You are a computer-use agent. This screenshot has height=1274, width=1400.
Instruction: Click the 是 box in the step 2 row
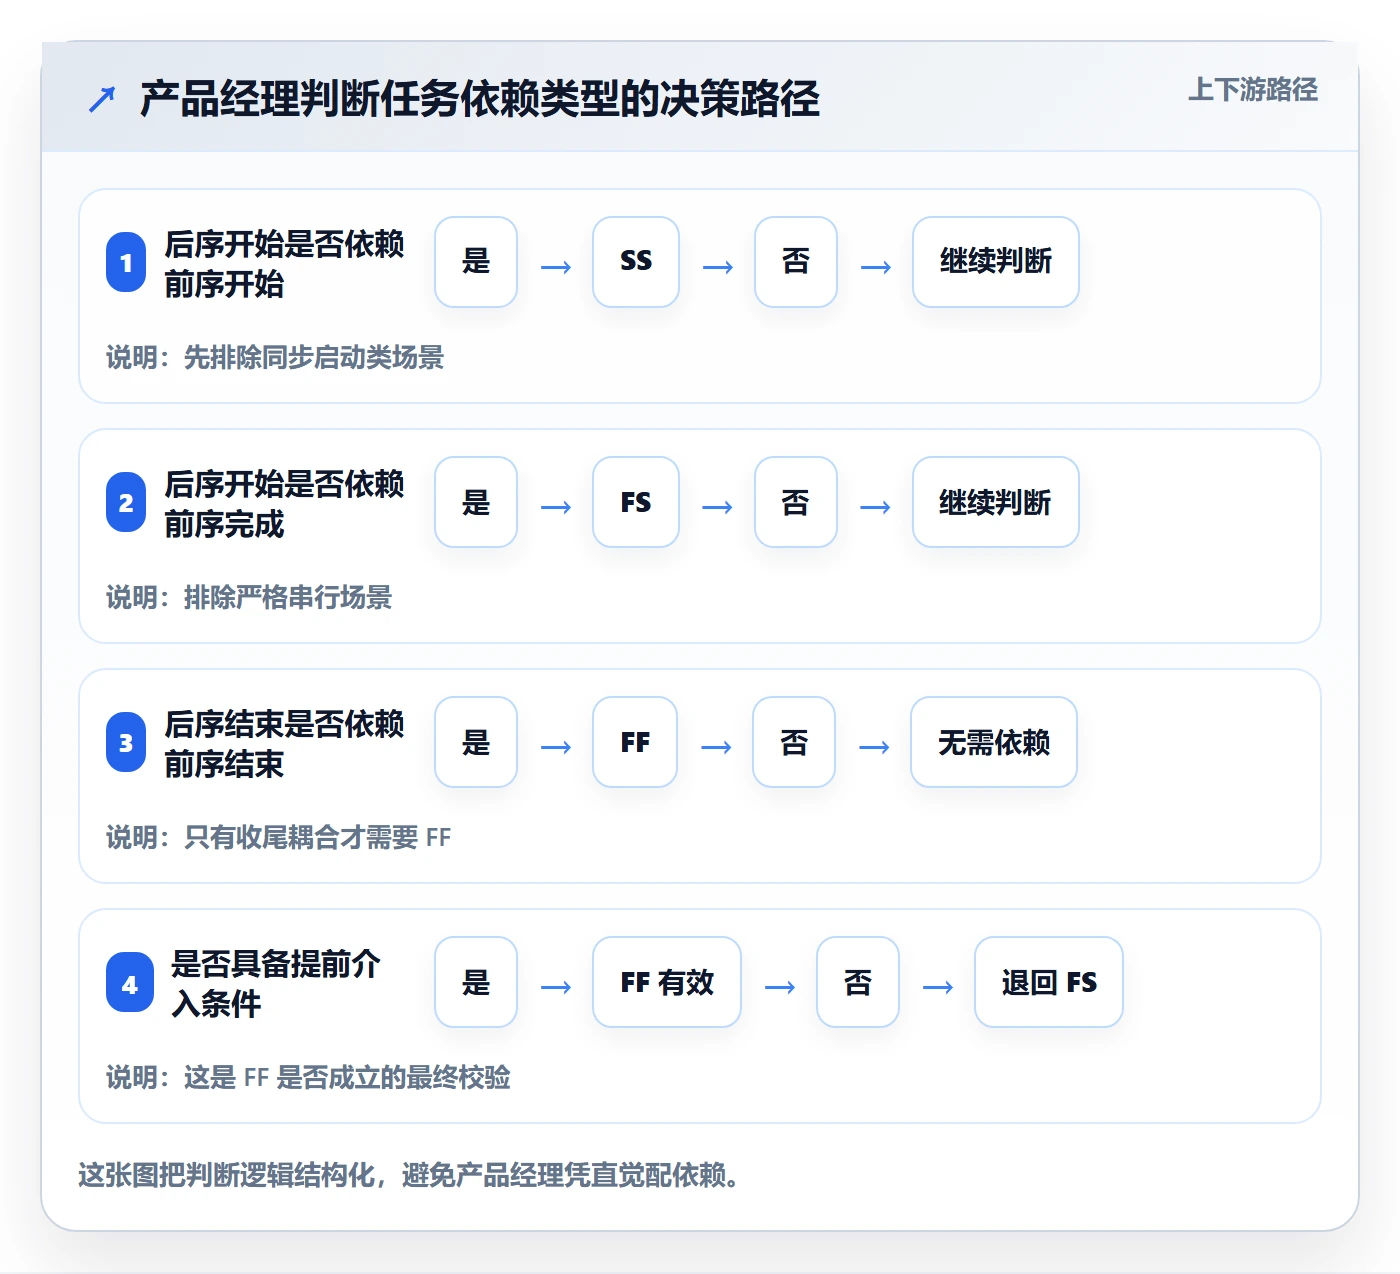tap(476, 502)
